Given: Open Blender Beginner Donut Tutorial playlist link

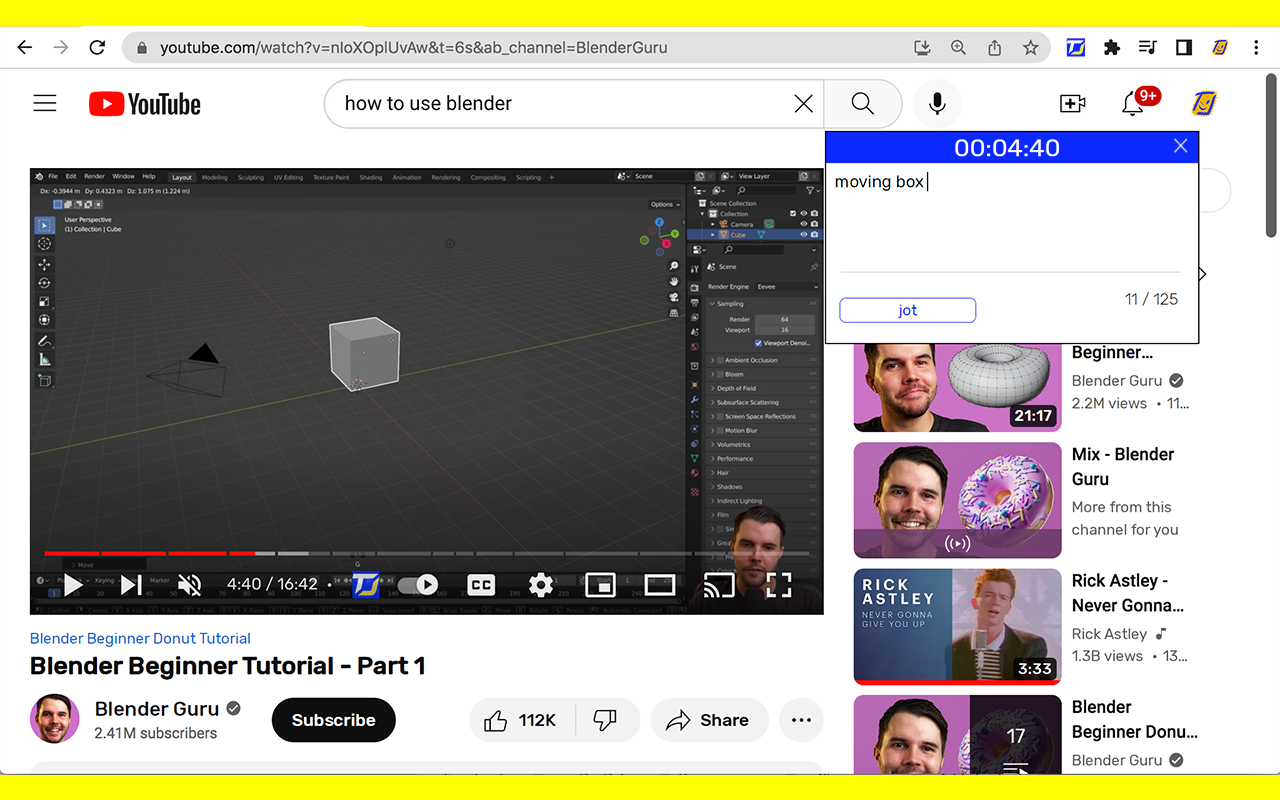Looking at the screenshot, I should click(140, 638).
